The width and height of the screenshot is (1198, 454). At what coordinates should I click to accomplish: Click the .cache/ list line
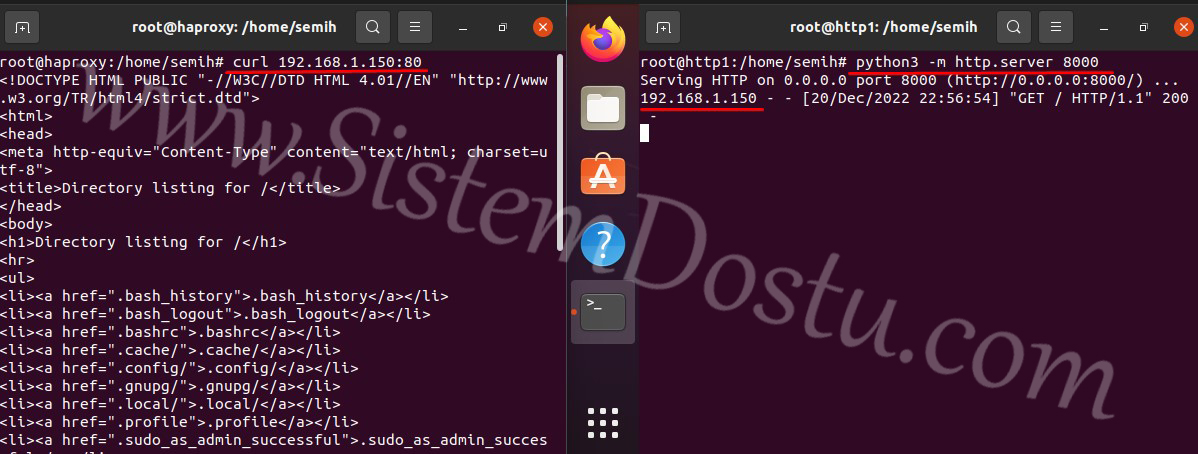(x=170, y=350)
